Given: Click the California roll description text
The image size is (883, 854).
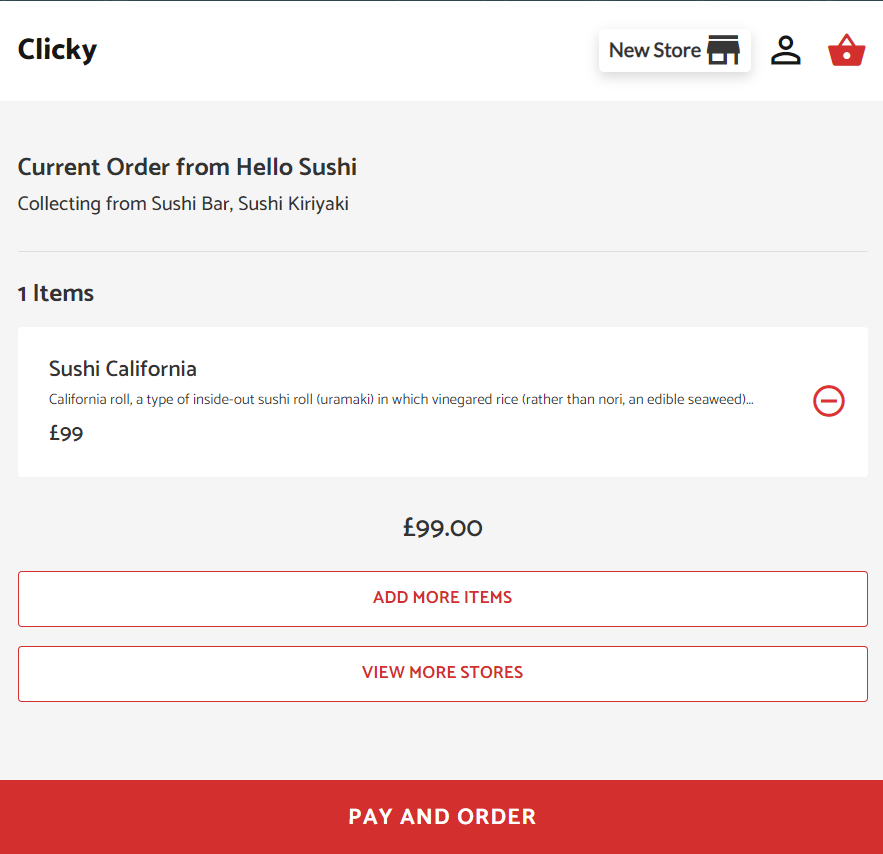Looking at the screenshot, I should click(x=401, y=399).
